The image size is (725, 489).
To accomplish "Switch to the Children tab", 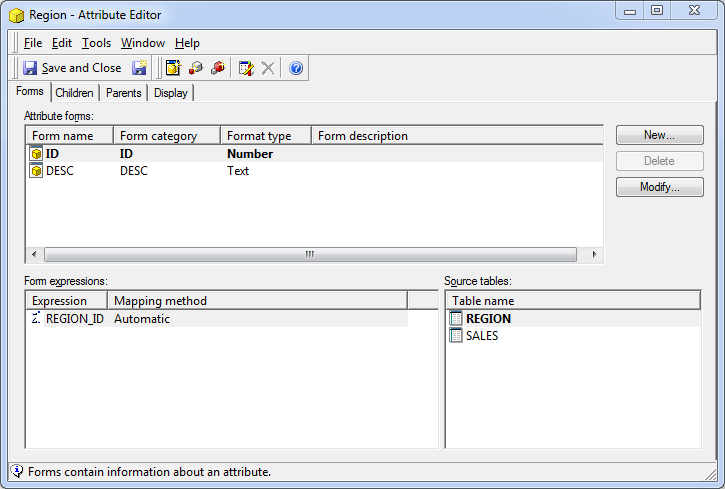I will pyautogui.click(x=74, y=93).
